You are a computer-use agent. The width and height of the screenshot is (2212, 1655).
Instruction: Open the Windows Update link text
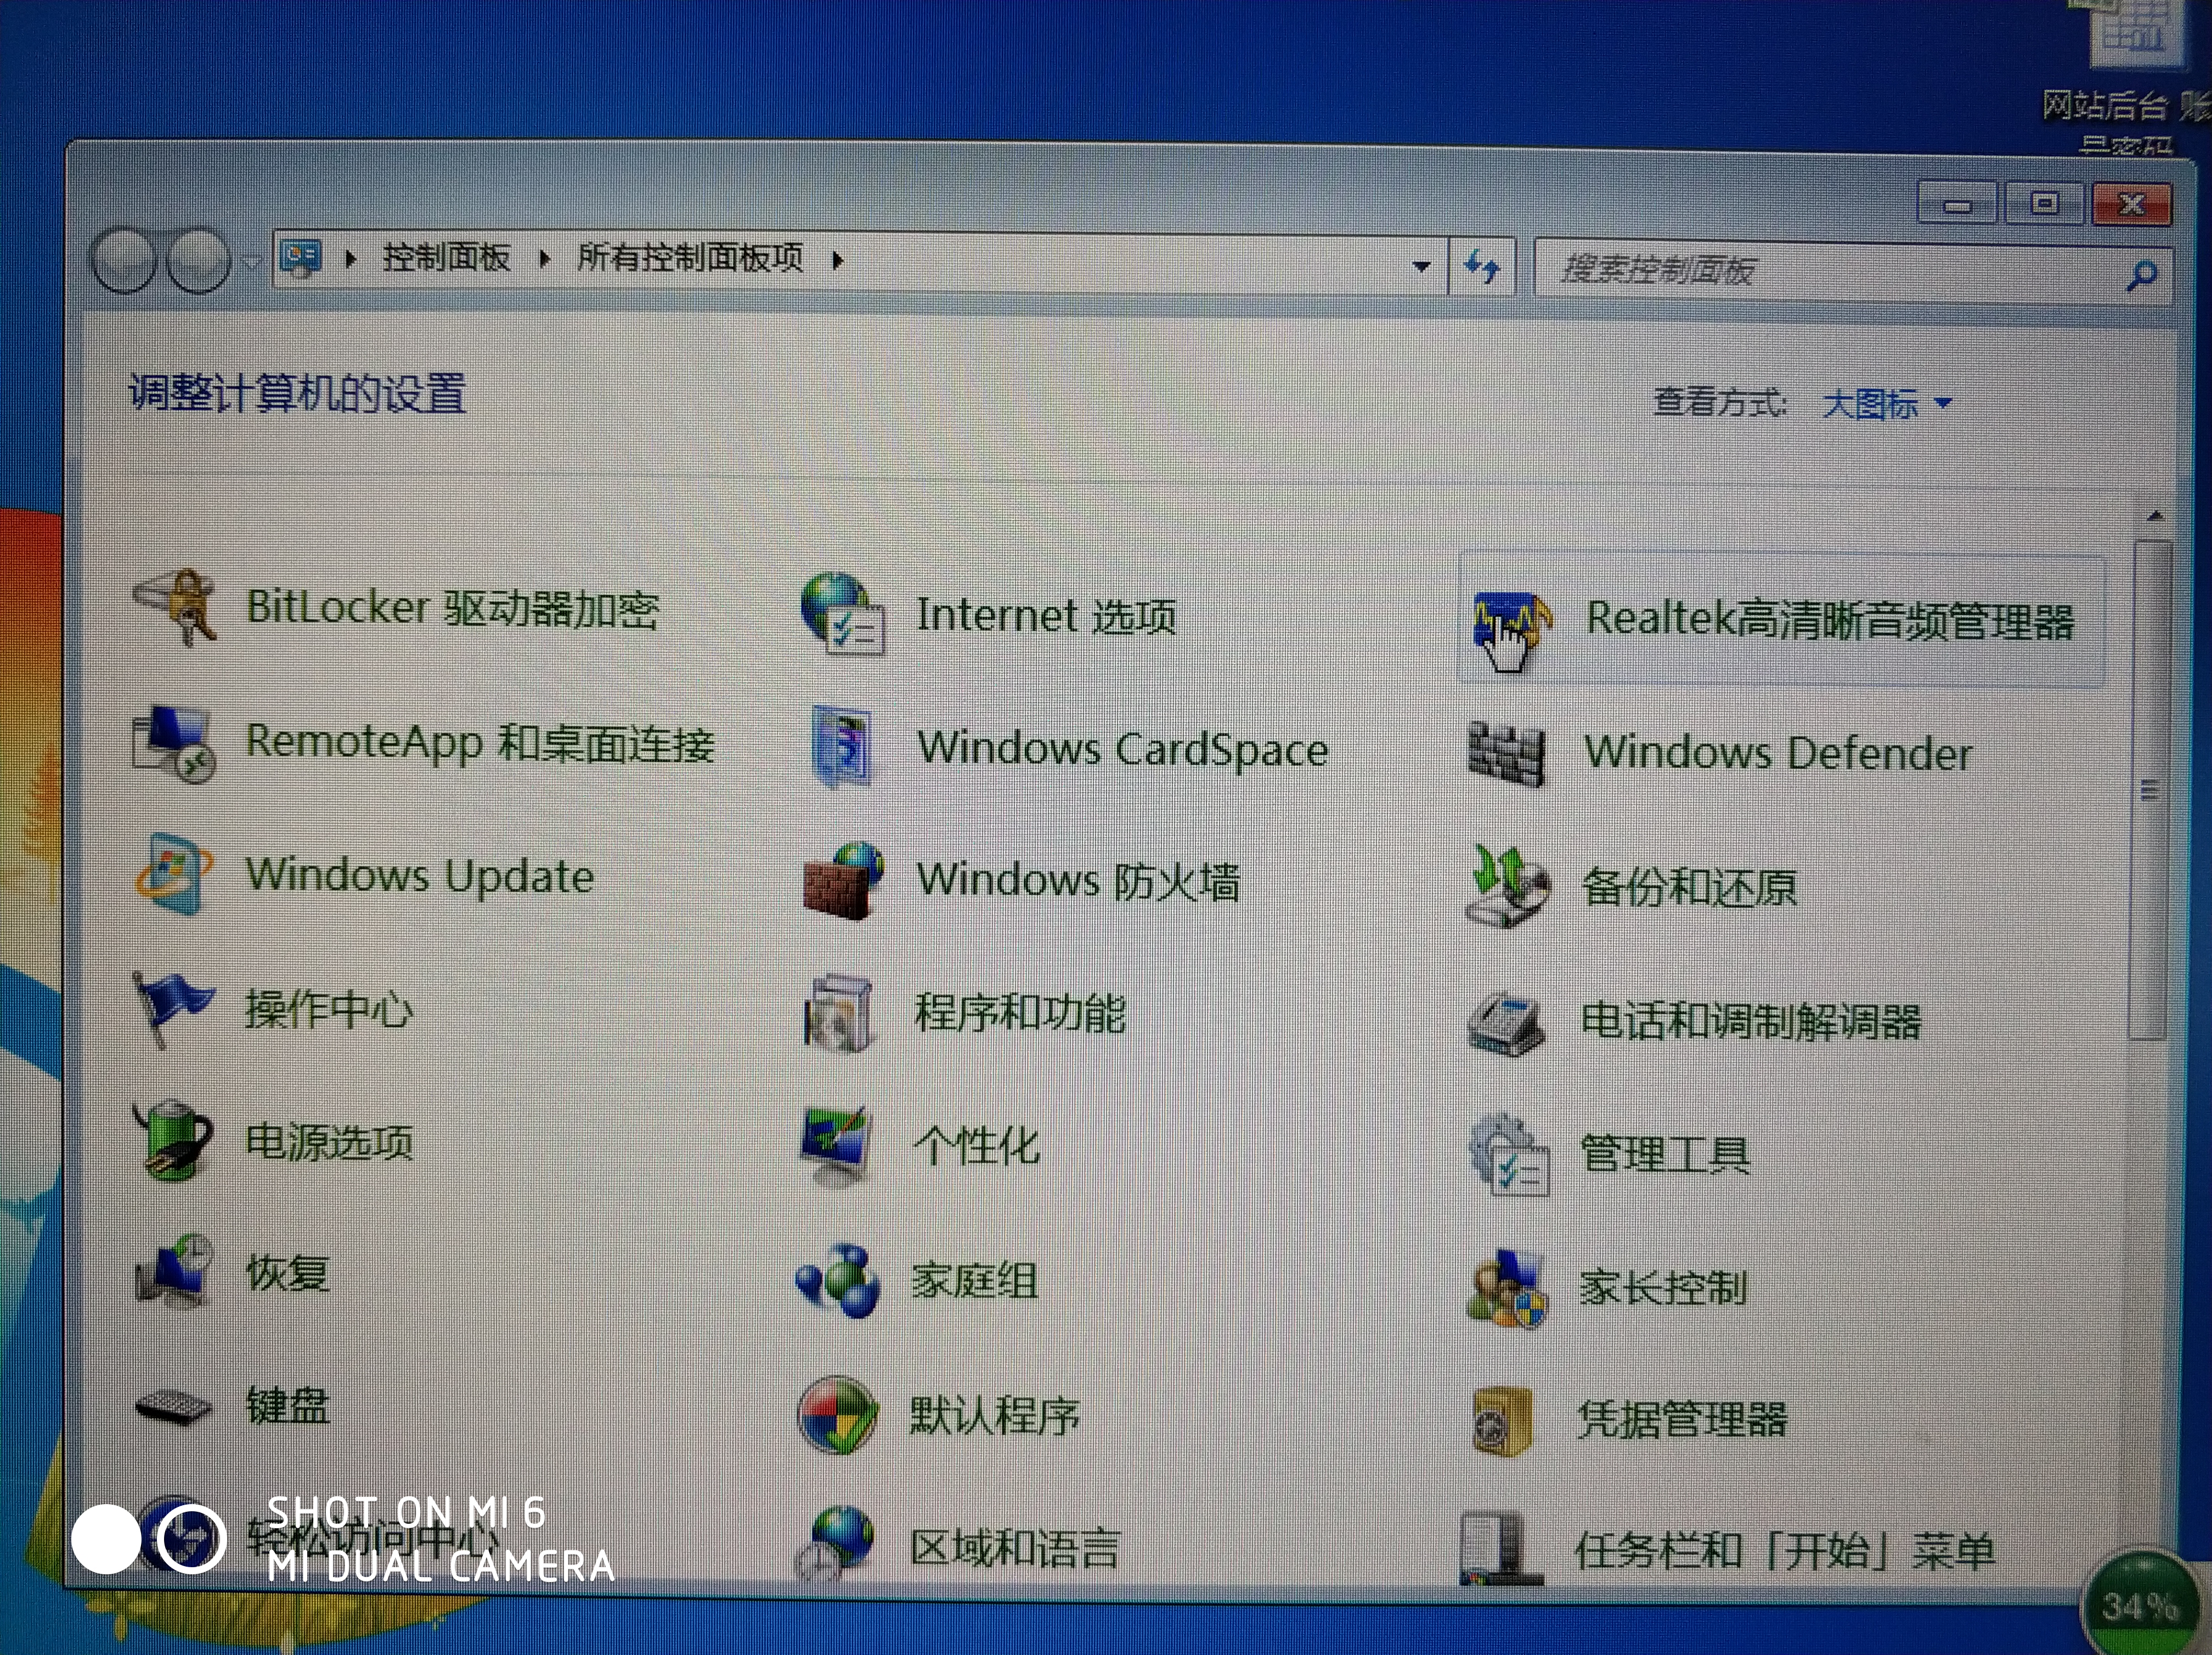coord(420,876)
